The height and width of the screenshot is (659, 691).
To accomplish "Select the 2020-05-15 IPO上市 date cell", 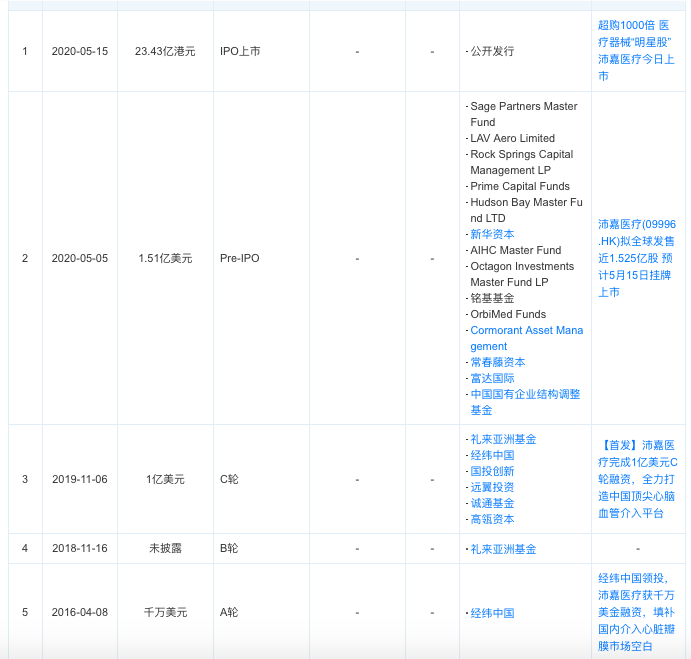I will [80, 51].
